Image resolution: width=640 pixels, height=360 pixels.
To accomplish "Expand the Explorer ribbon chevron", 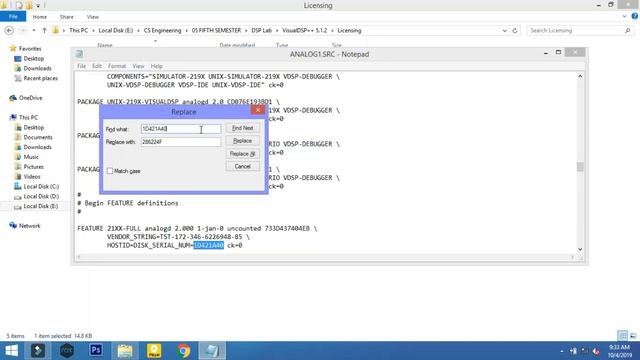I will [x=624, y=17].
